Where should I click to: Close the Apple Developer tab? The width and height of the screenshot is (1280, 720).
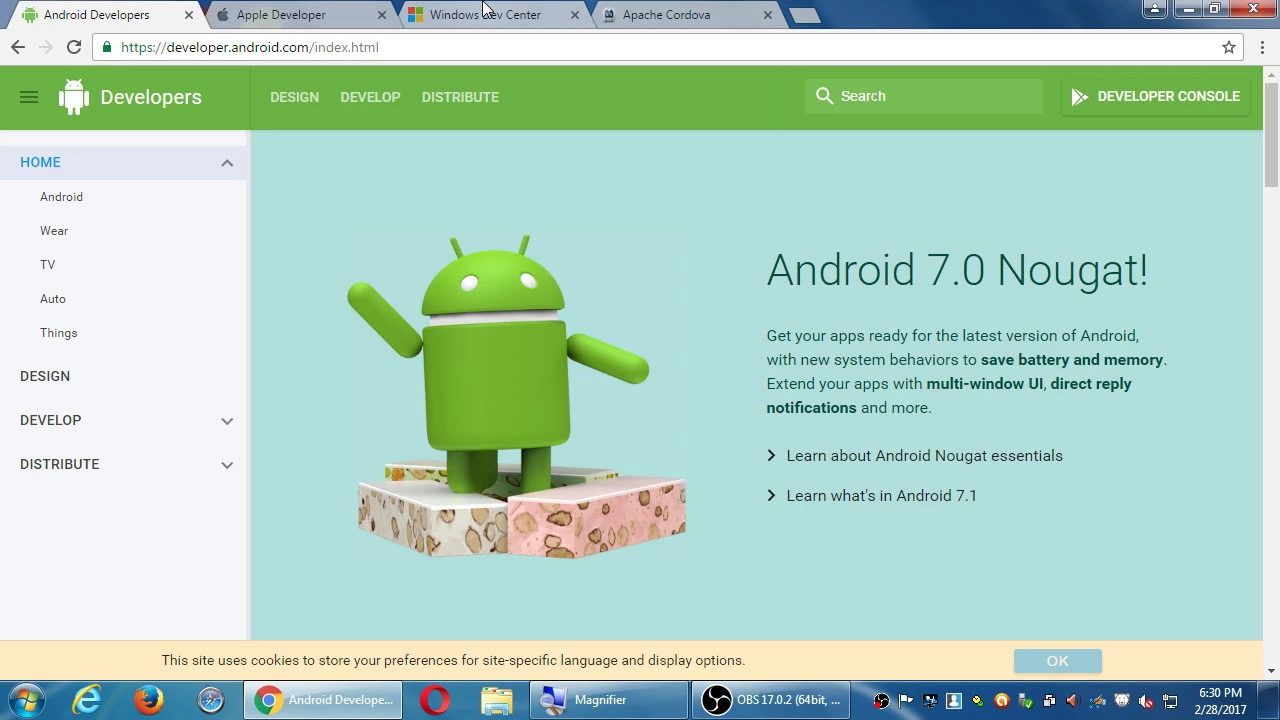[381, 15]
